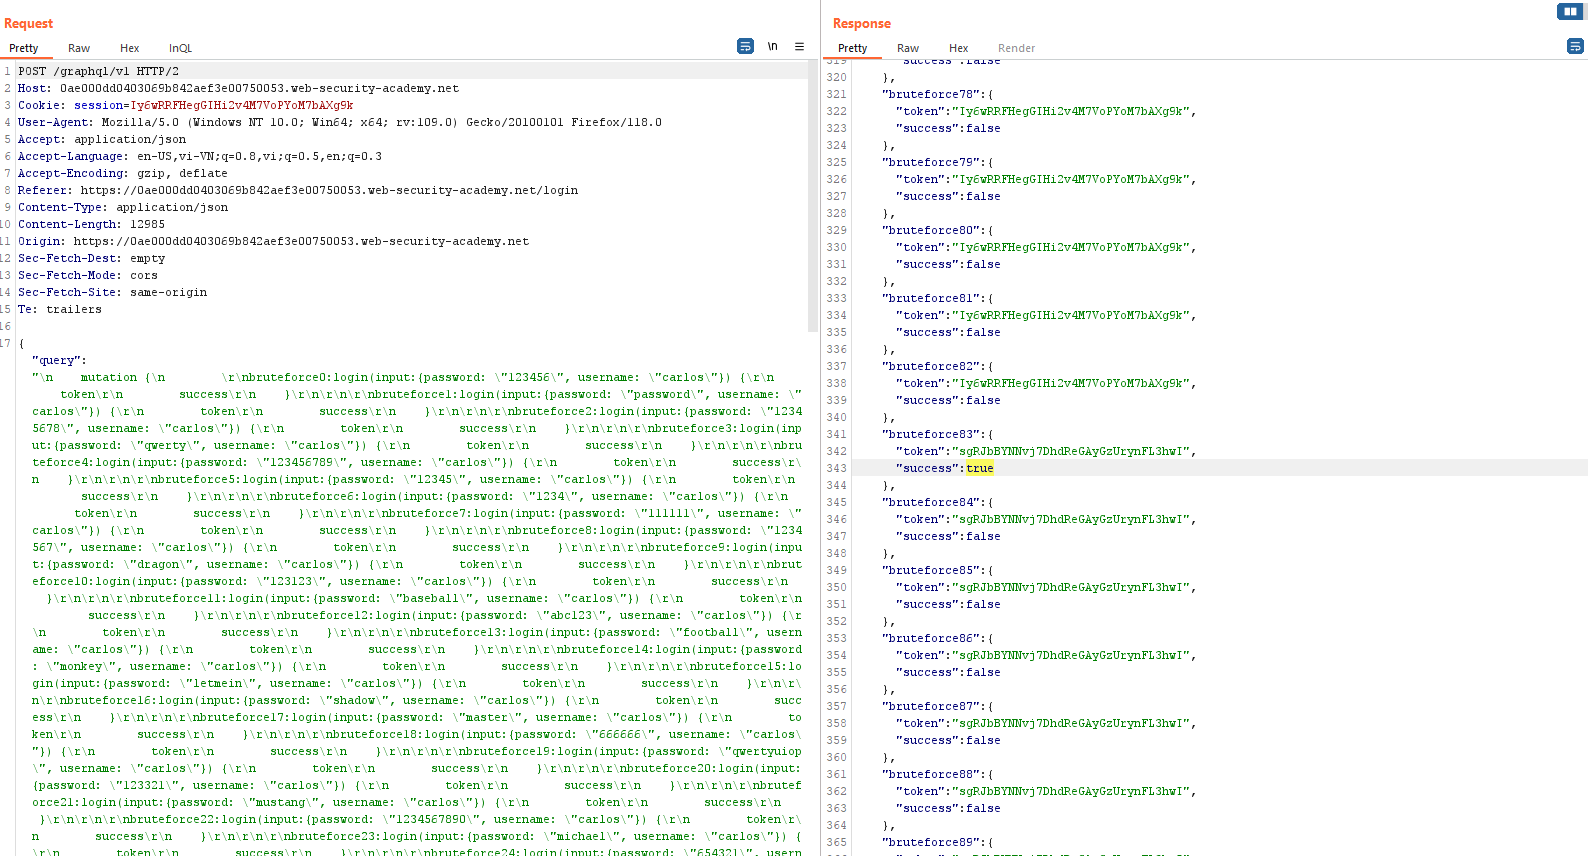
Task: Click the token value on response line 342
Action: click(1071, 451)
